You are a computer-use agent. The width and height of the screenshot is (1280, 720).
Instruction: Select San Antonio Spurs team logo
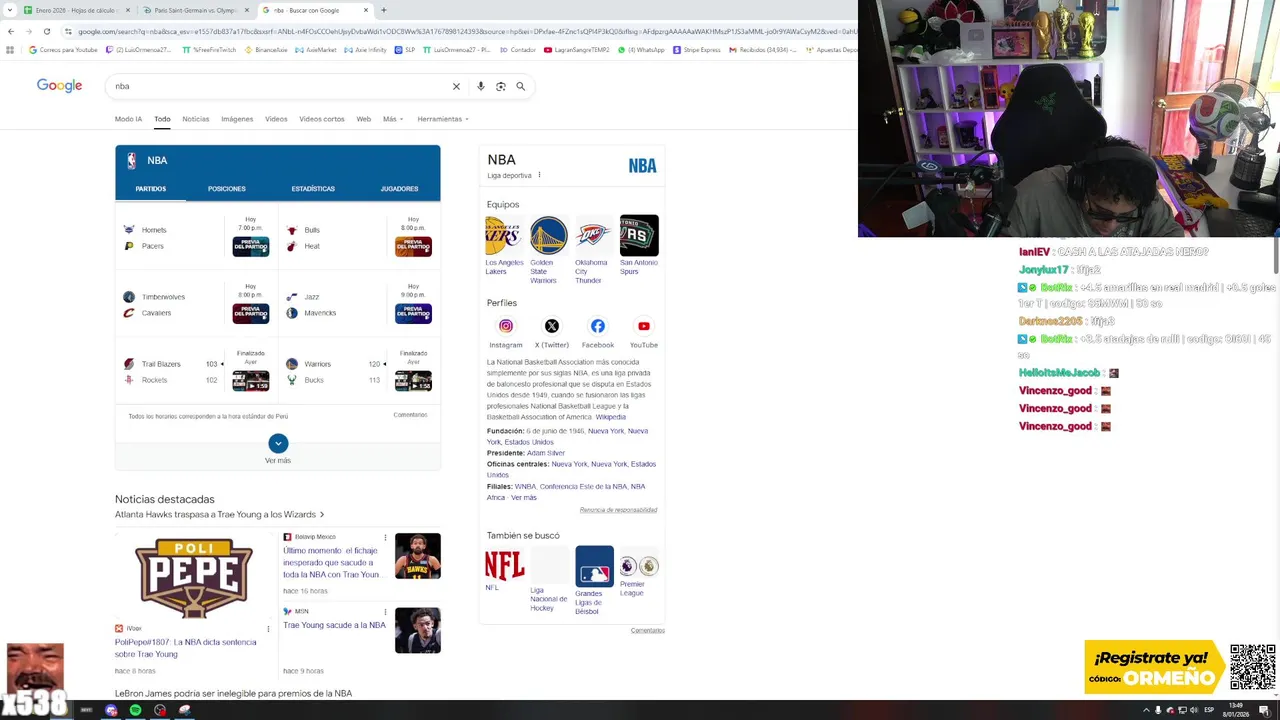(639, 236)
